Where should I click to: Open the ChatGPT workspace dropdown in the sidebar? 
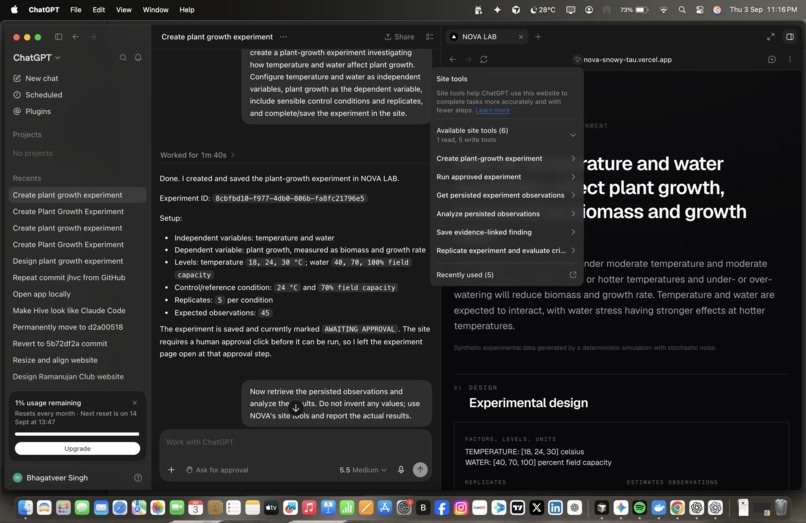[36, 58]
